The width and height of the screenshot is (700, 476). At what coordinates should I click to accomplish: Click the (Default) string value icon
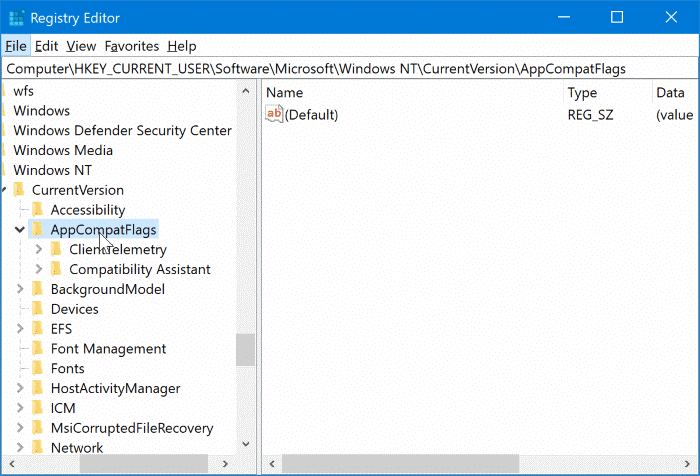point(274,114)
